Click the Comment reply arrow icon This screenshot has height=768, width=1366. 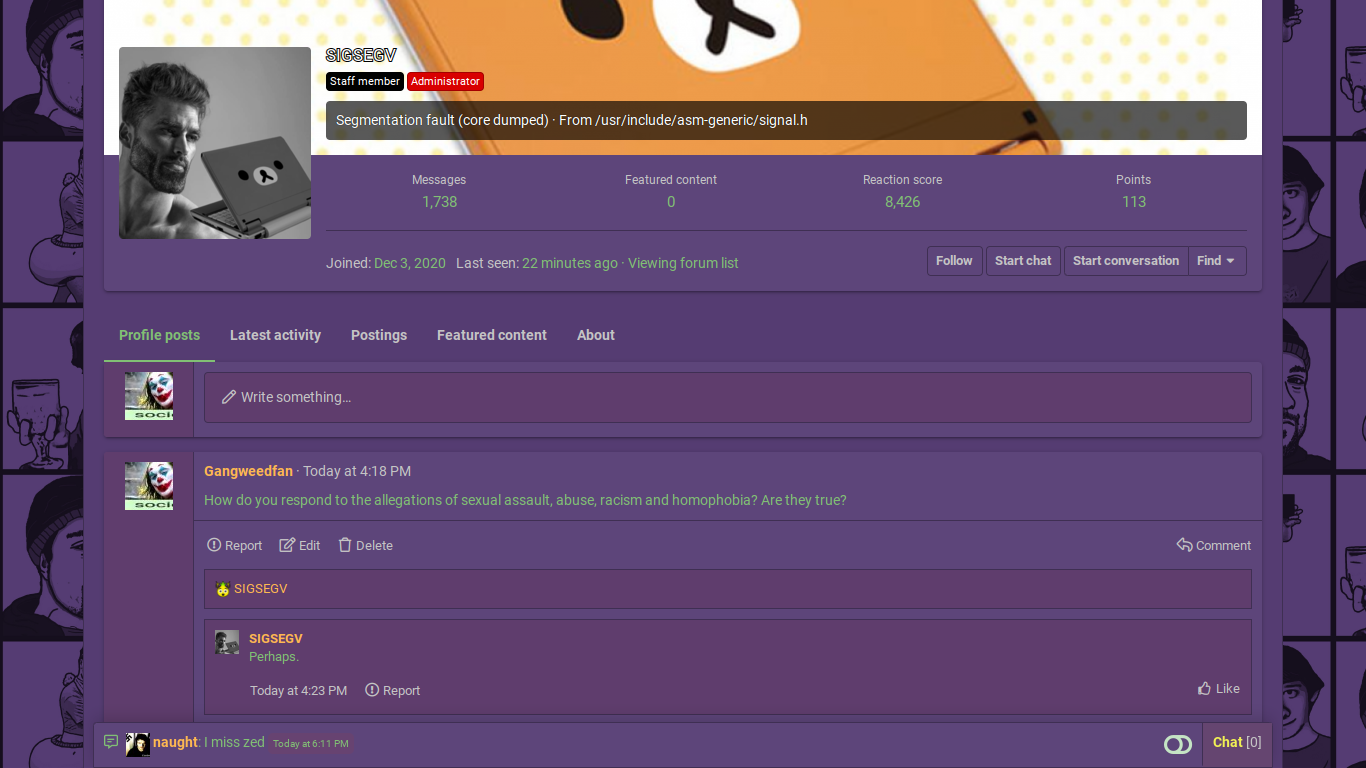[1184, 545]
